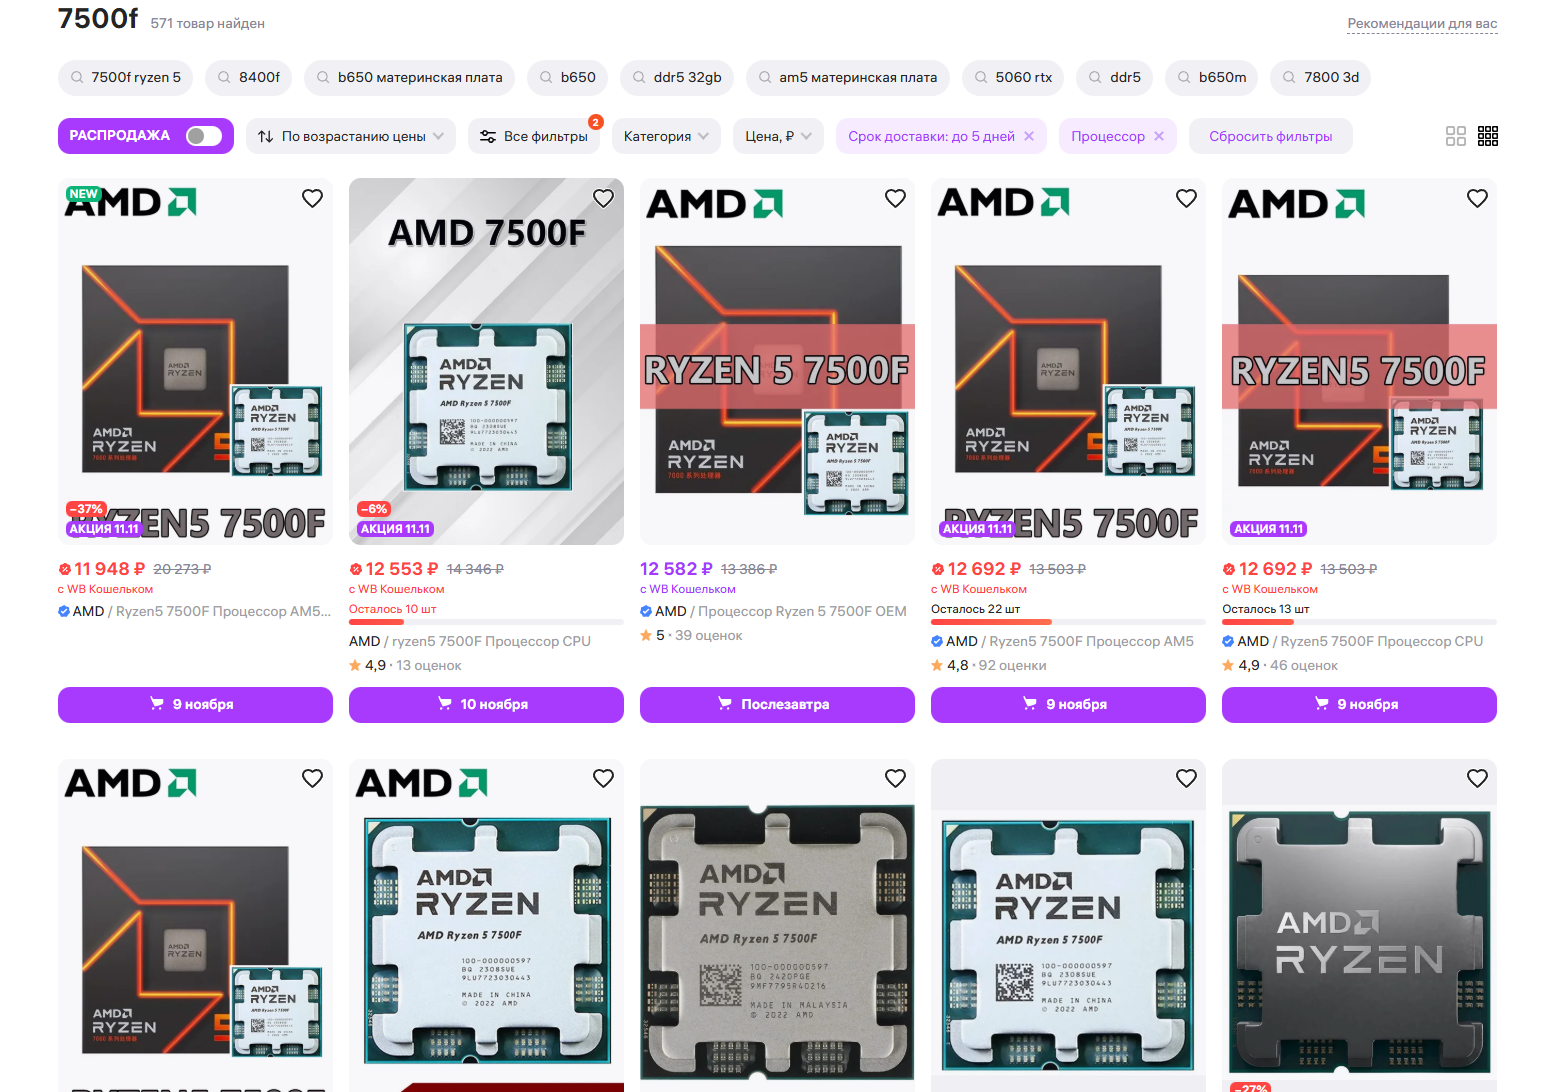This screenshot has width=1566, height=1092.
Task: Open the price sorting dropdown
Action: click(x=351, y=136)
